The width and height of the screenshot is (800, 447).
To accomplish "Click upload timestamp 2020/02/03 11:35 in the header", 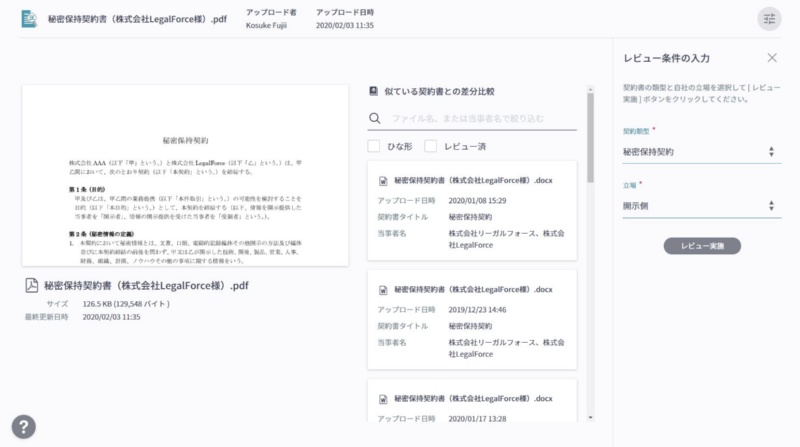I will [344, 26].
